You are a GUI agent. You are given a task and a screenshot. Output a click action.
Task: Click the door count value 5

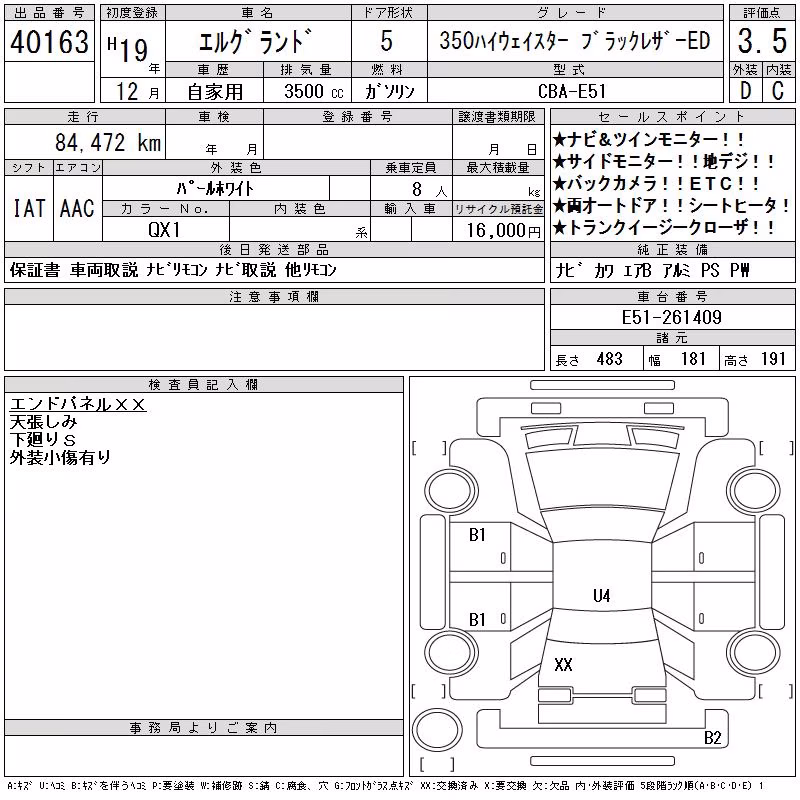387,41
